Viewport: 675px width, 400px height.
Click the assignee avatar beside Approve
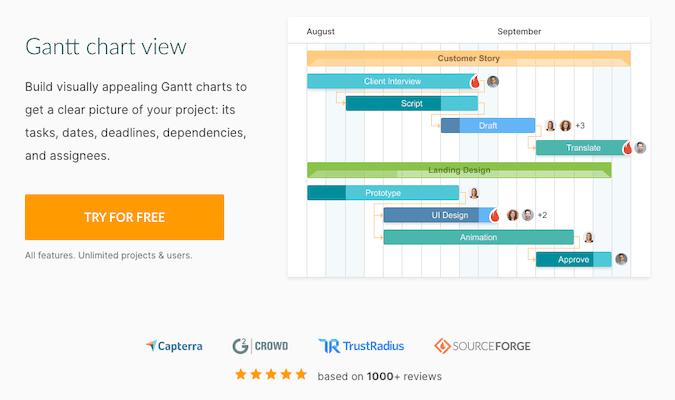(x=621, y=259)
